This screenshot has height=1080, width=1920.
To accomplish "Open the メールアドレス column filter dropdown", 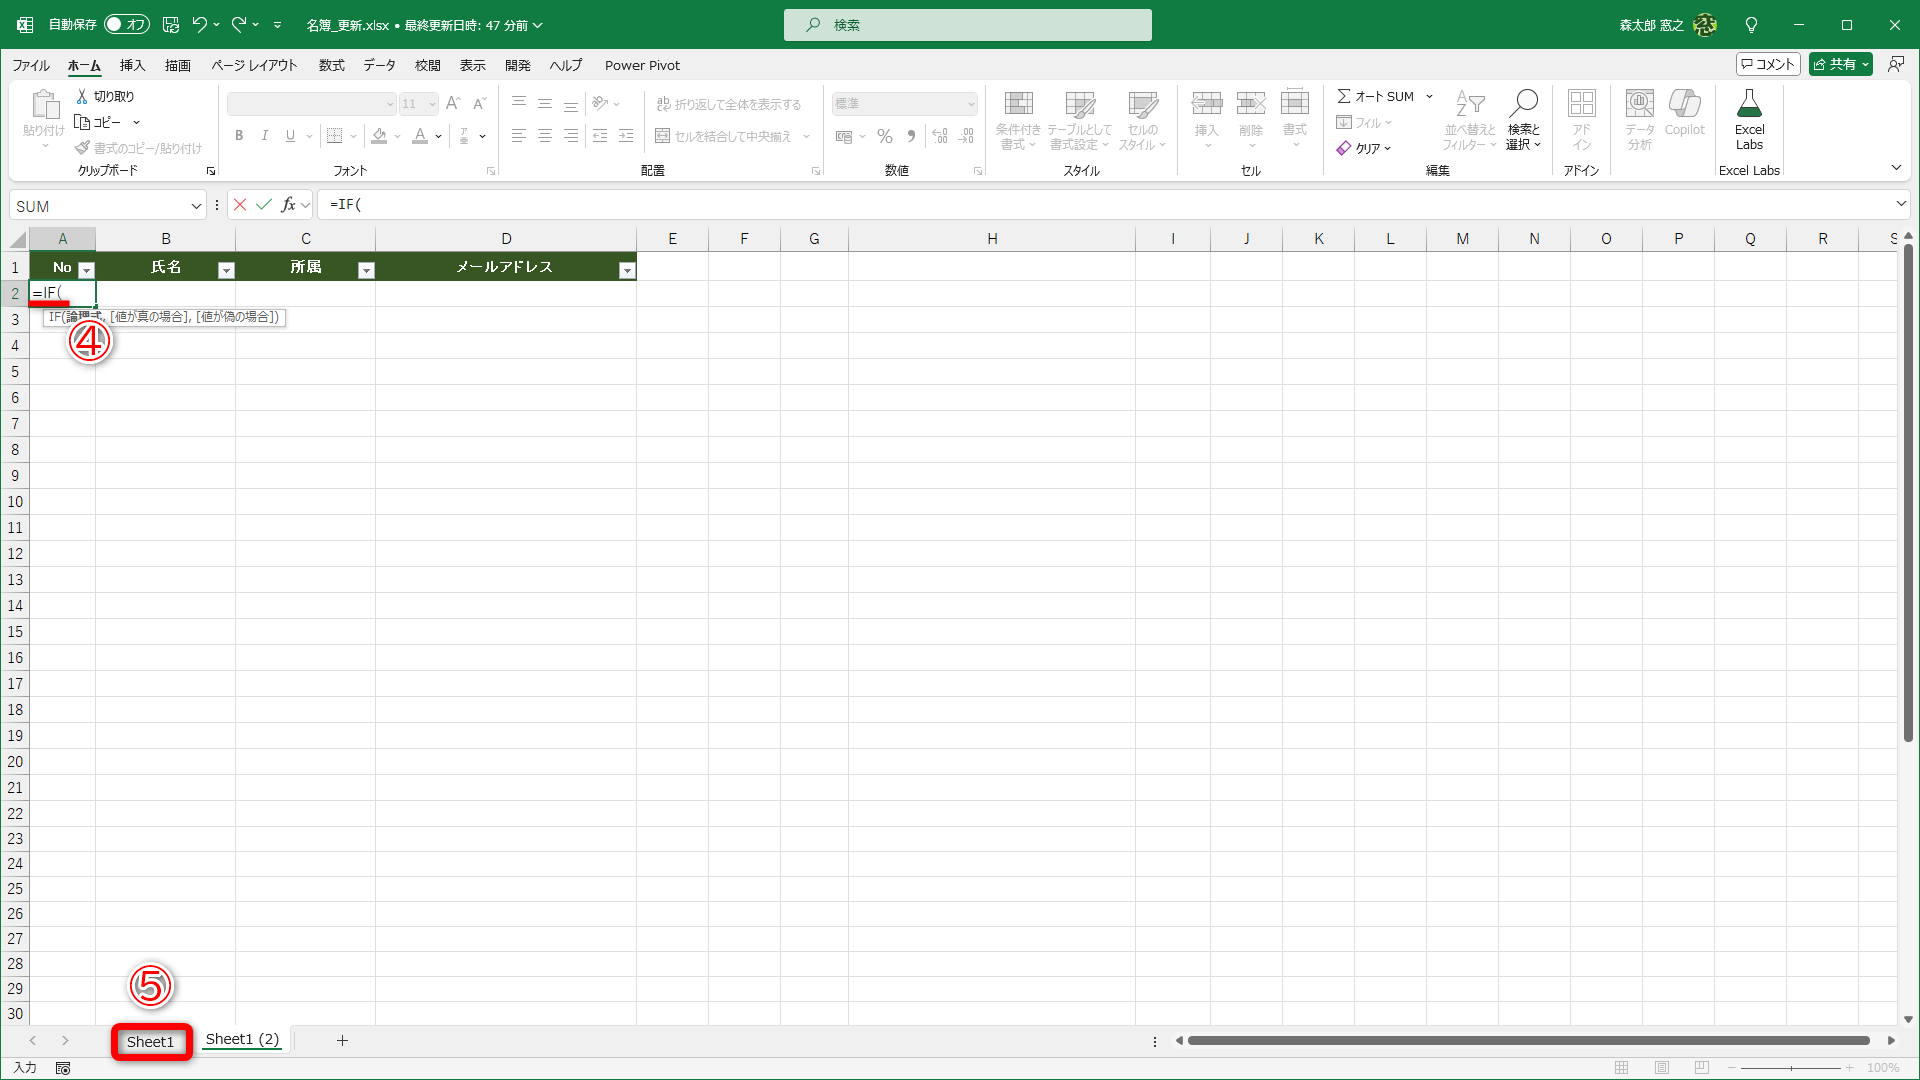I will coord(627,270).
